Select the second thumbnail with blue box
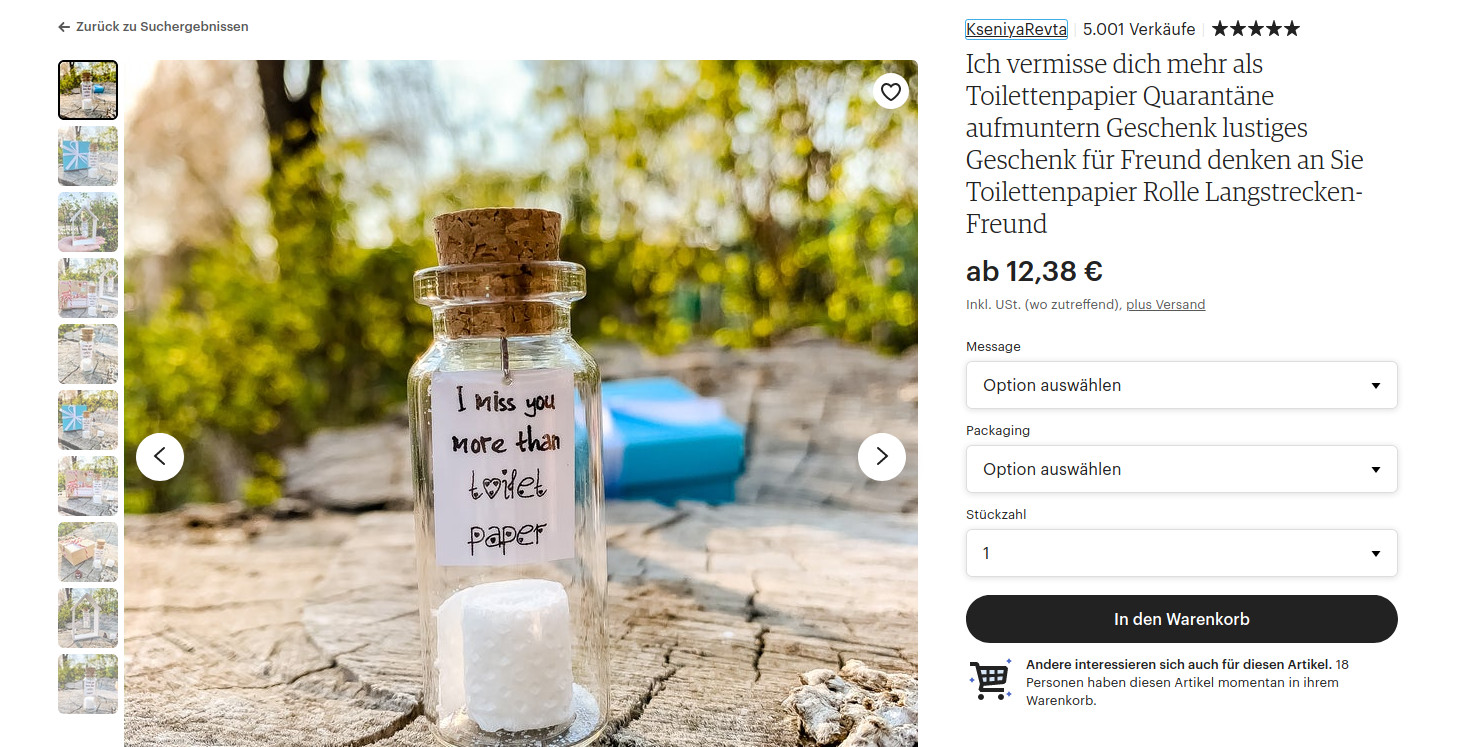Screen dimensions: 1464x747 (88, 156)
